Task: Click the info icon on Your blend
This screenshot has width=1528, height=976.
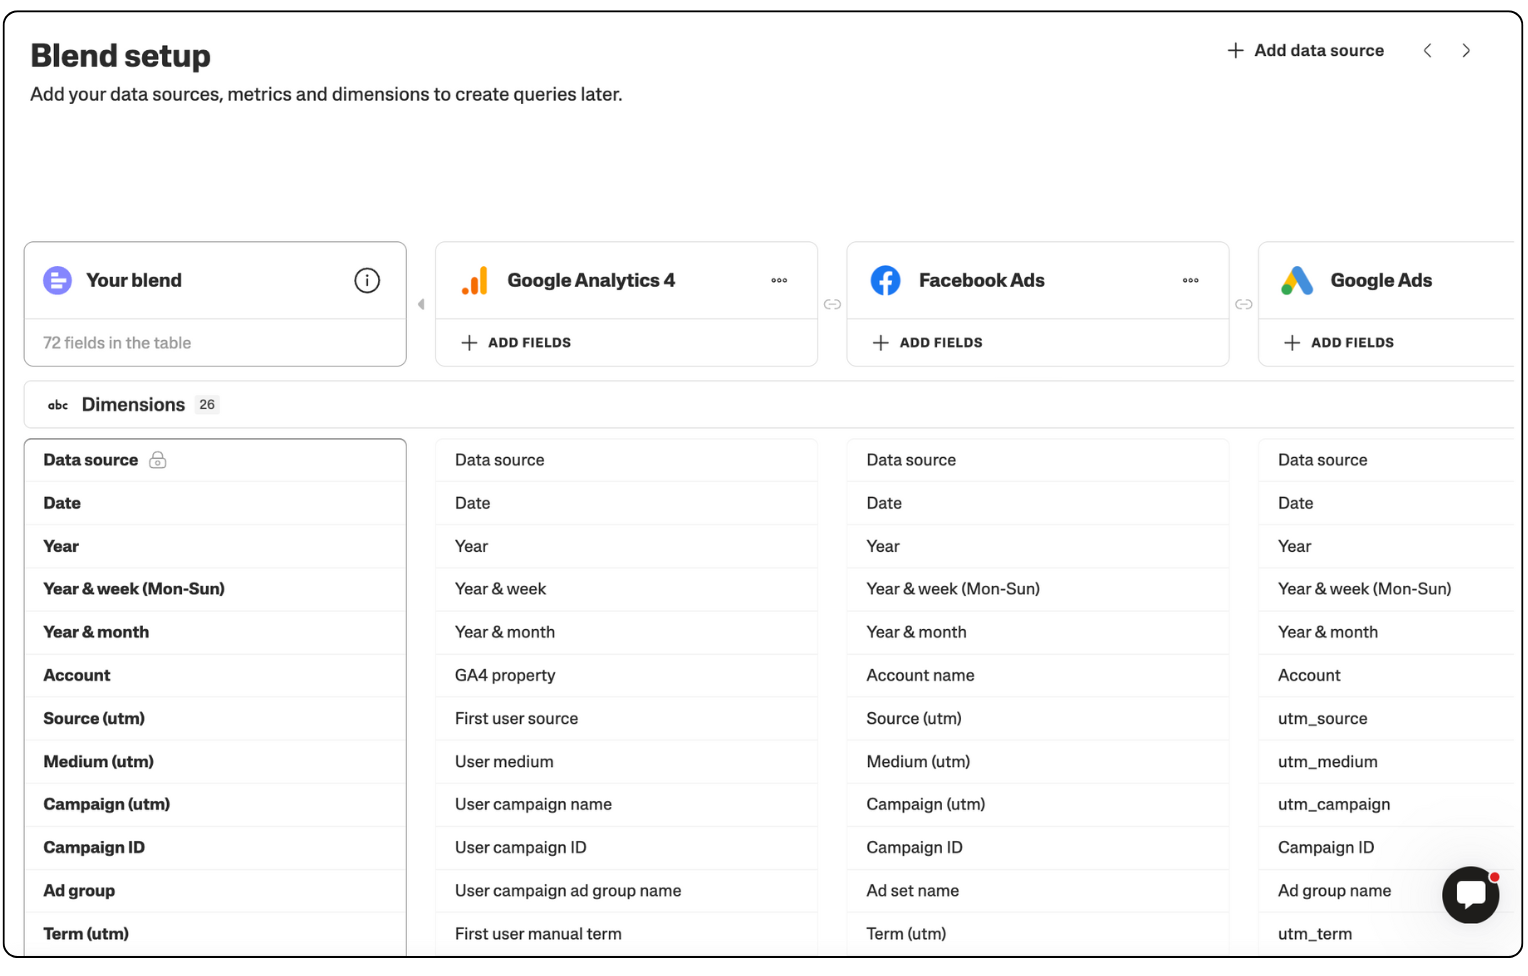Action: 367,281
